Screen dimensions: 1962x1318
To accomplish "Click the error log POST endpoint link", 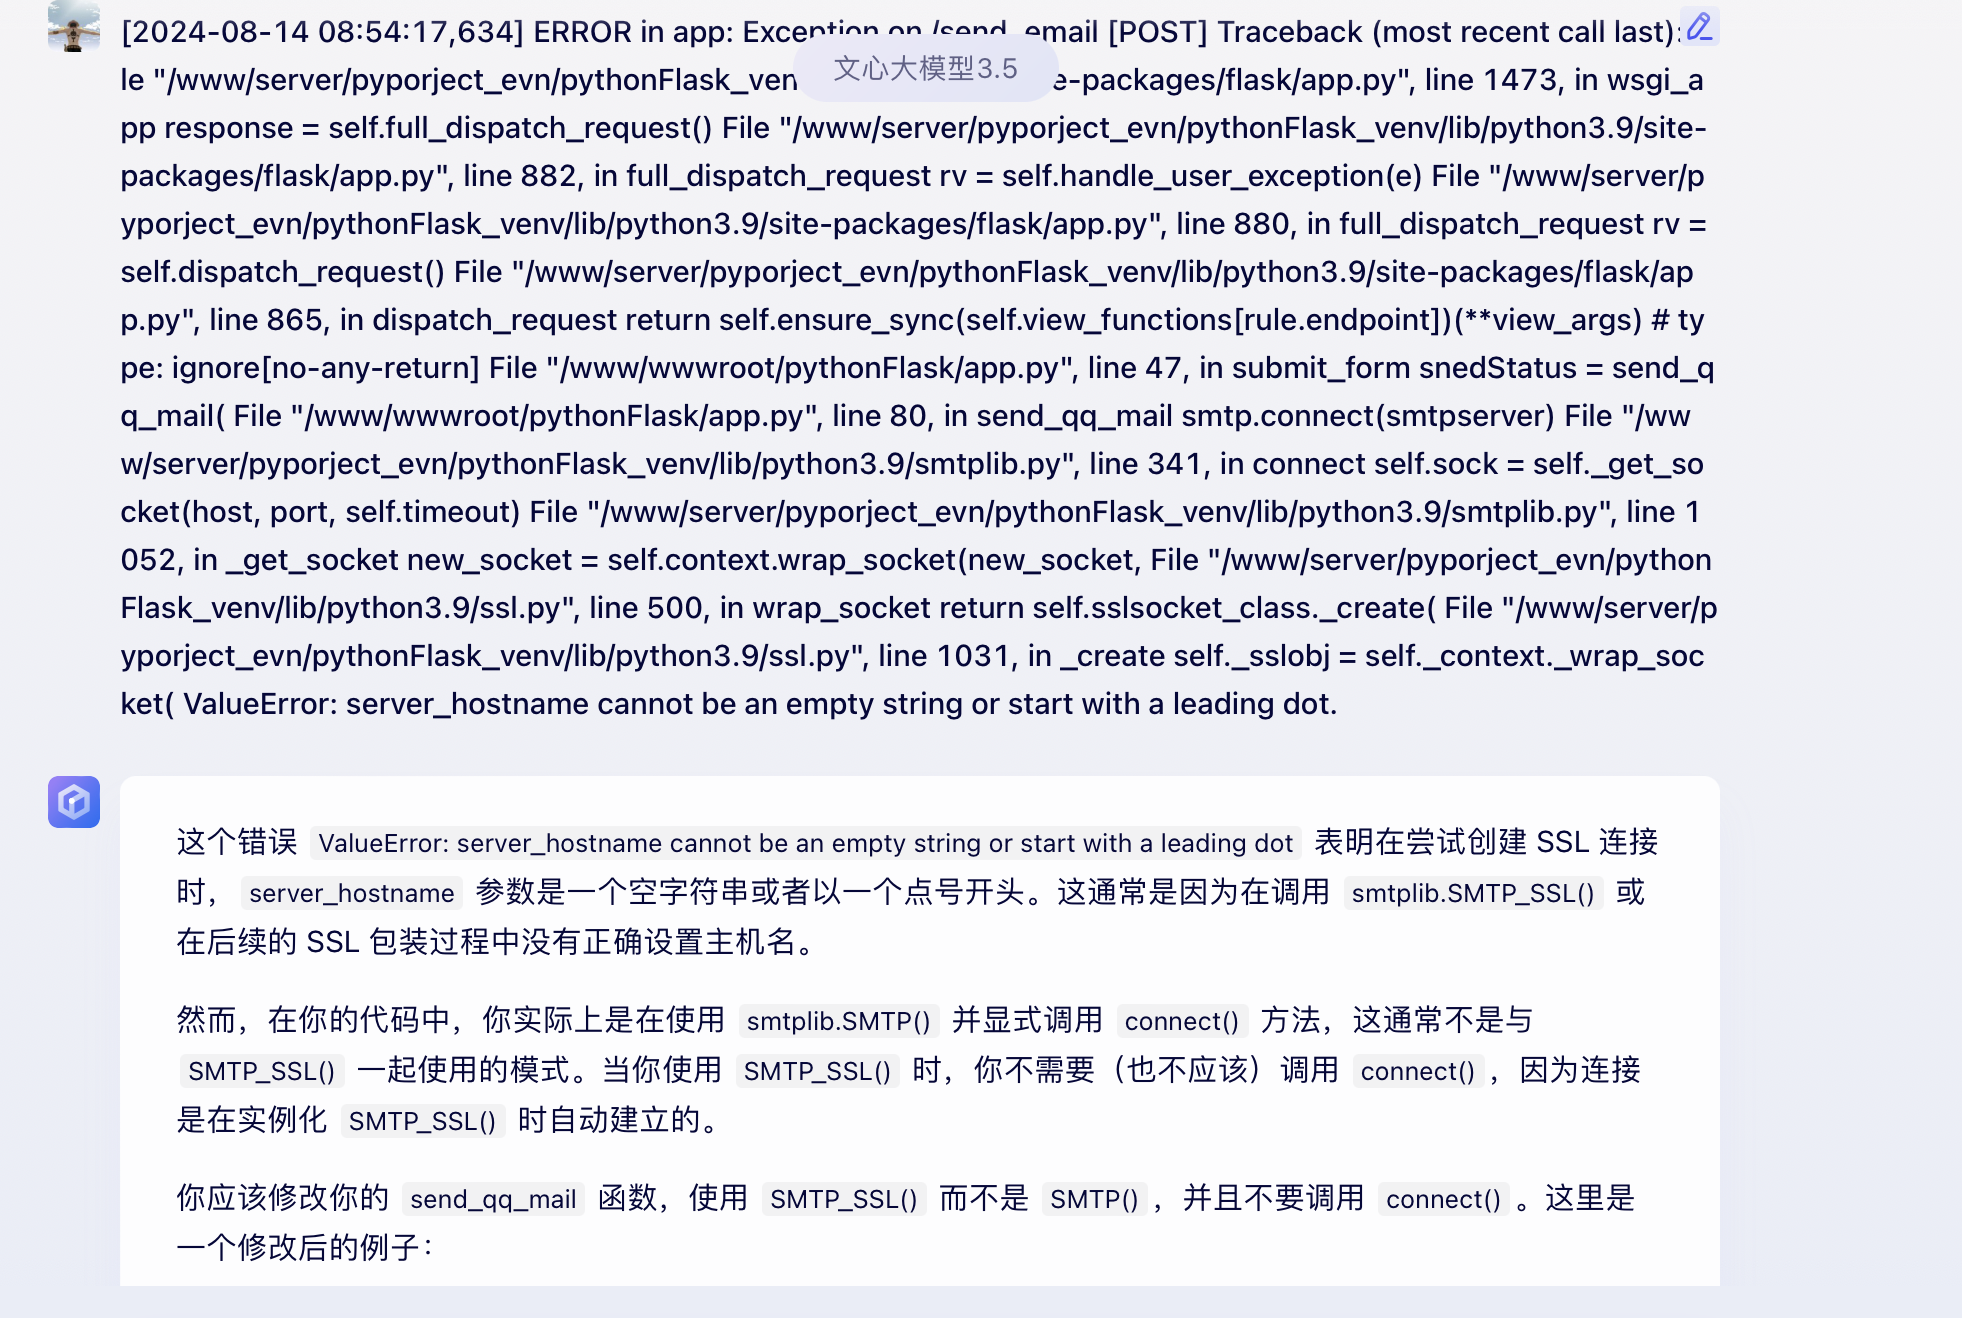I will tap(955, 31).
